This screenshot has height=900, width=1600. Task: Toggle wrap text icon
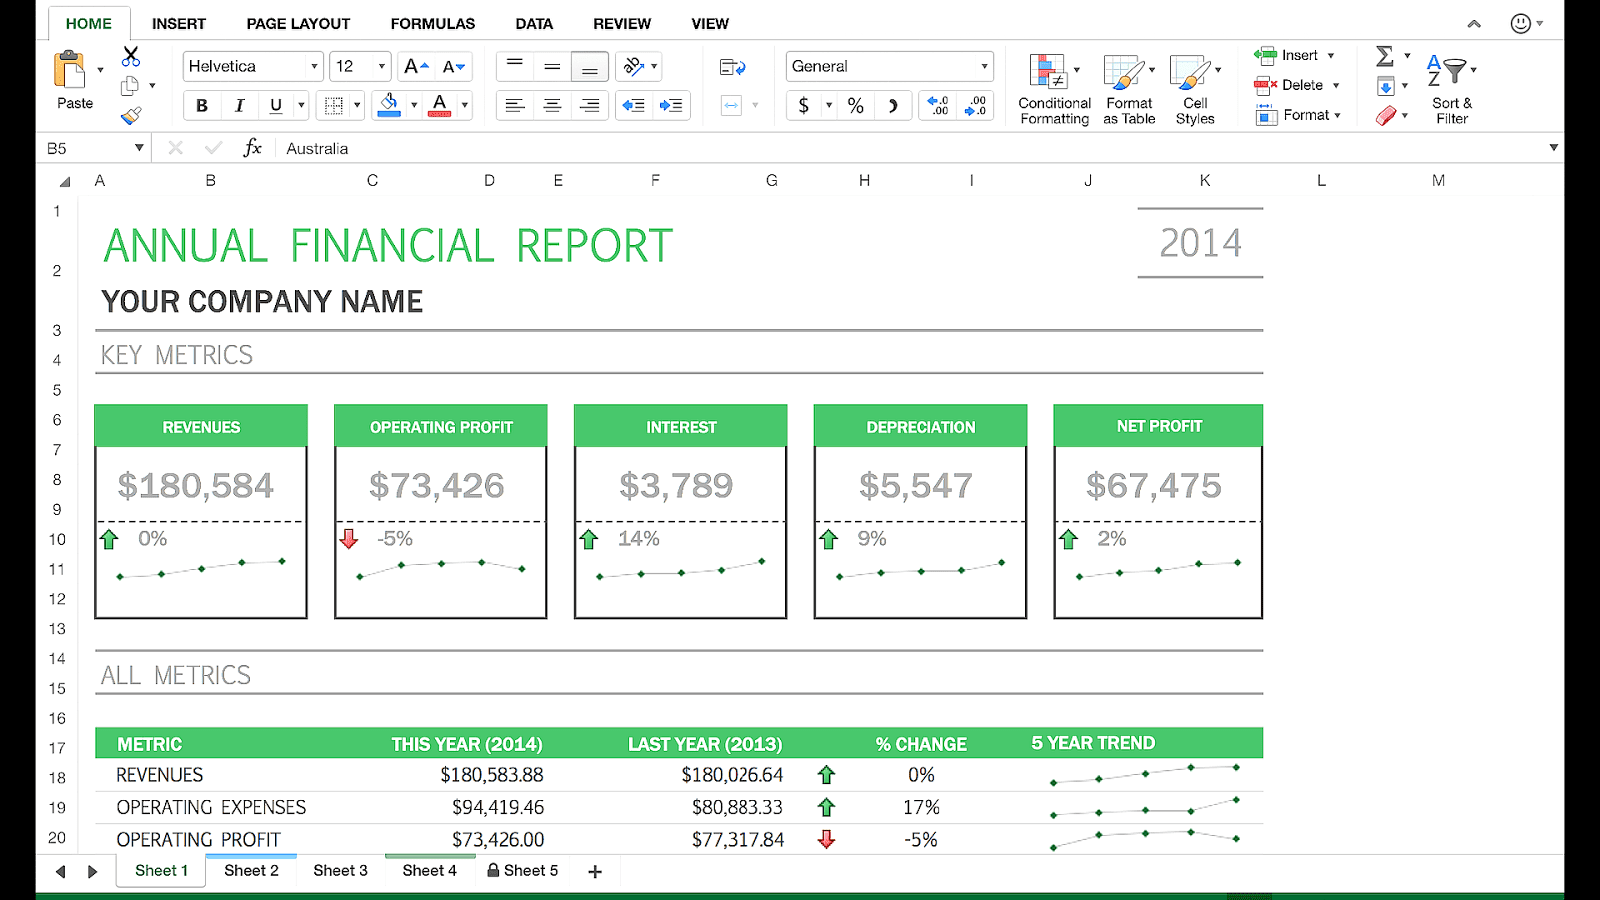click(x=732, y=67)
